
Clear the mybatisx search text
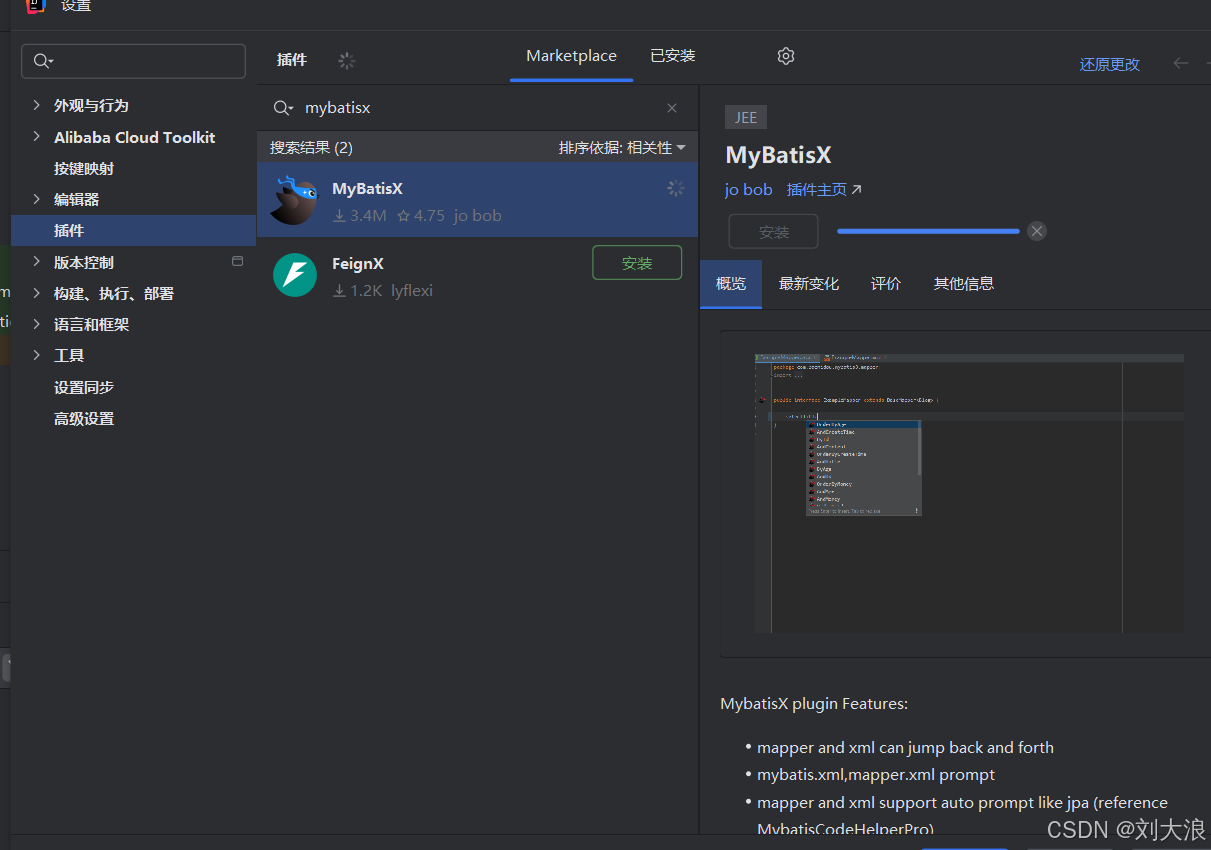pyautogui.click(x=672, y=108)
